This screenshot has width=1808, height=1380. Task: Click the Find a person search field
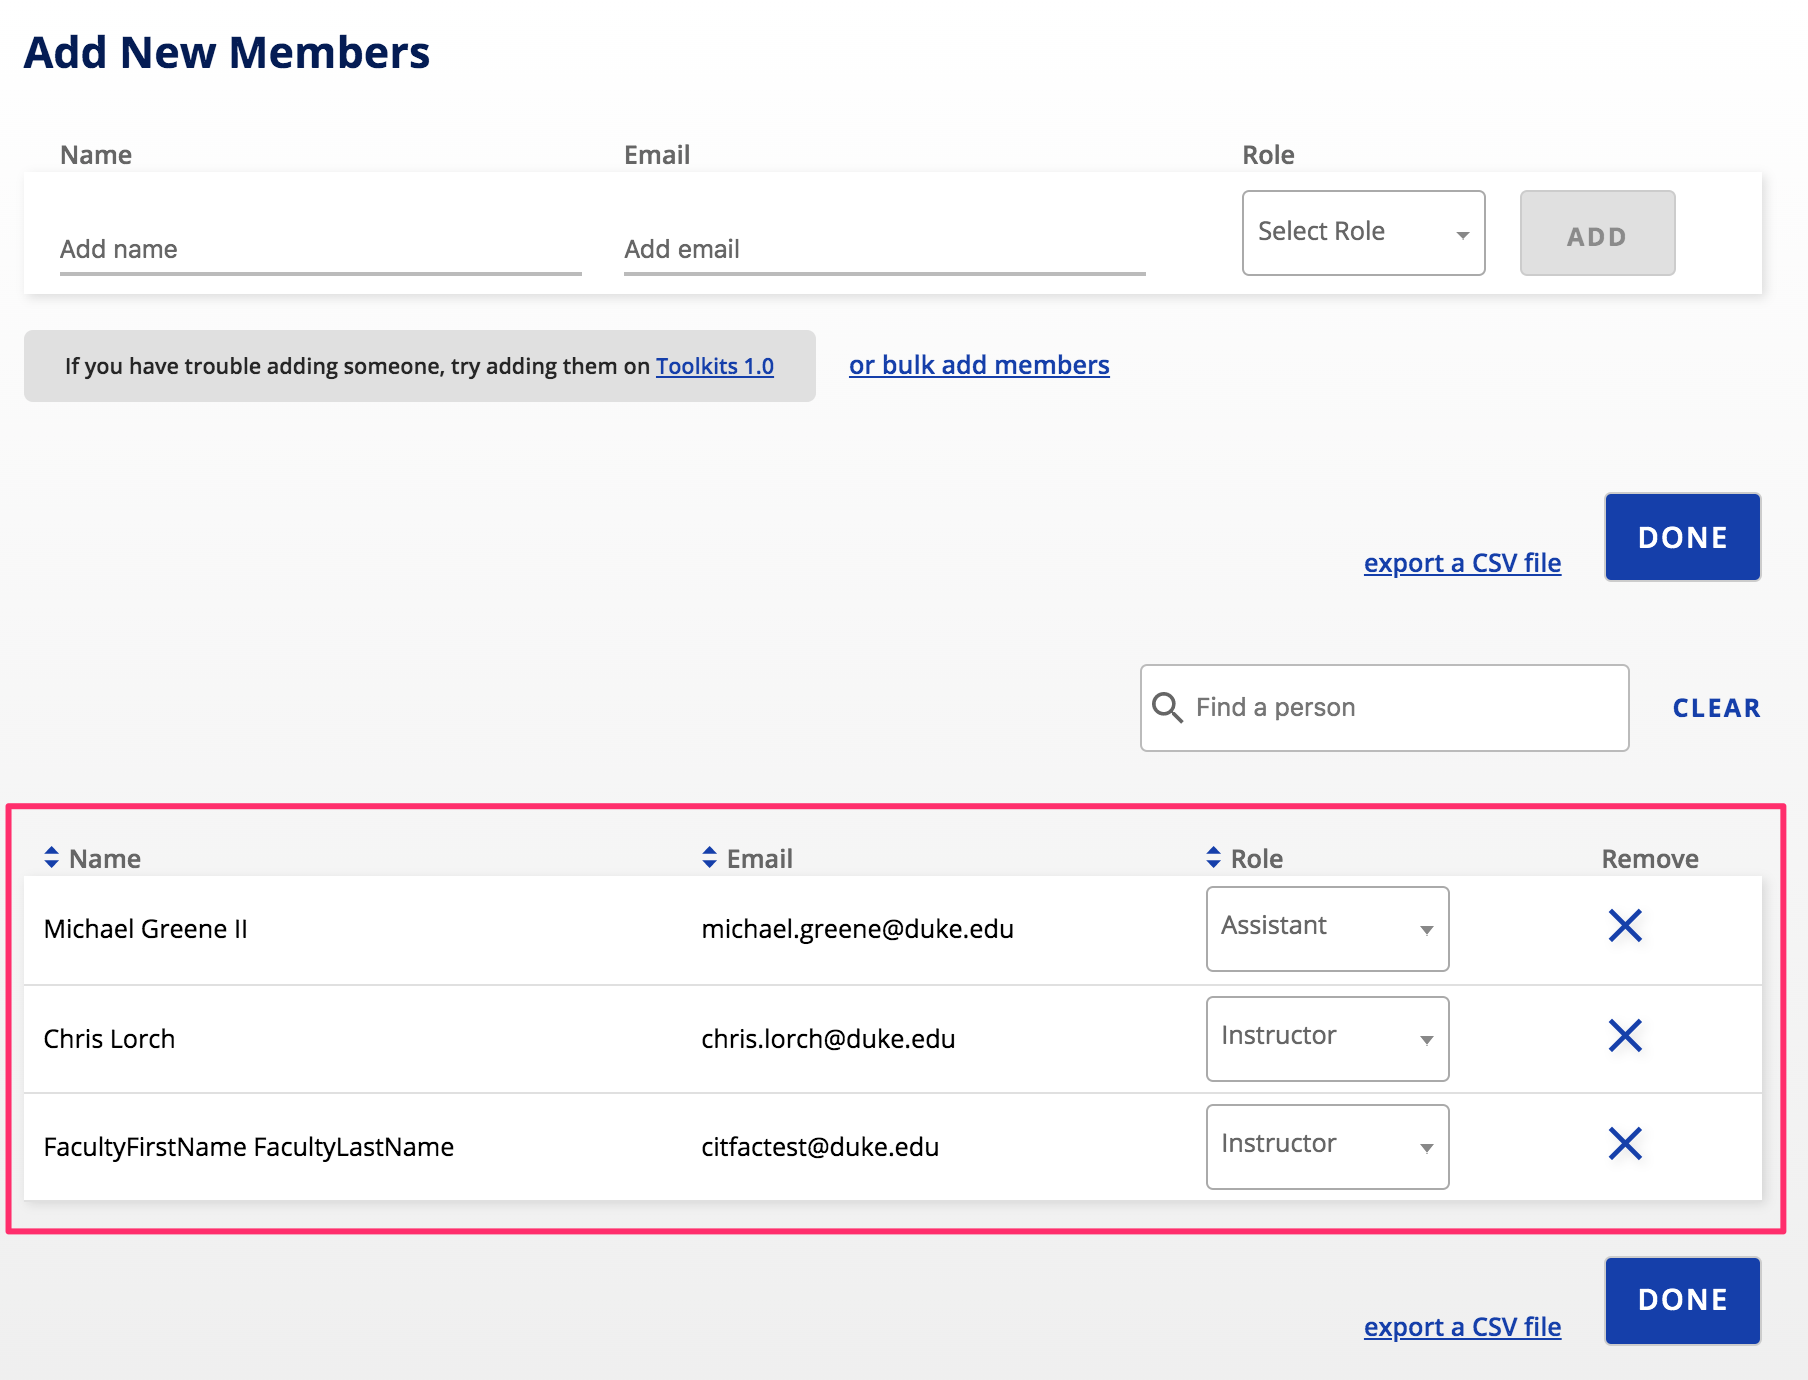click(1384, 708)
